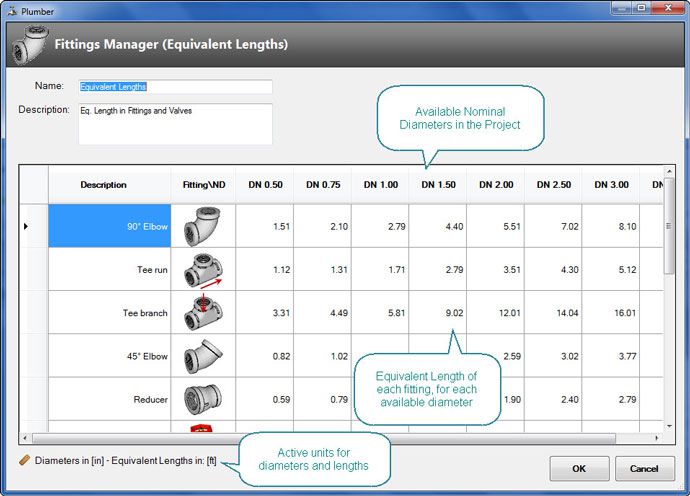Image resolution: width=690 pixels, height=496 pixels.
Task: Select the 45° Elbow fitting icon
Action: coord(204,356)
